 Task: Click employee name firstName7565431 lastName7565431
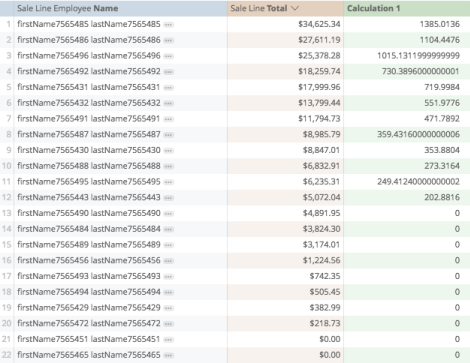tap(89, 87)
